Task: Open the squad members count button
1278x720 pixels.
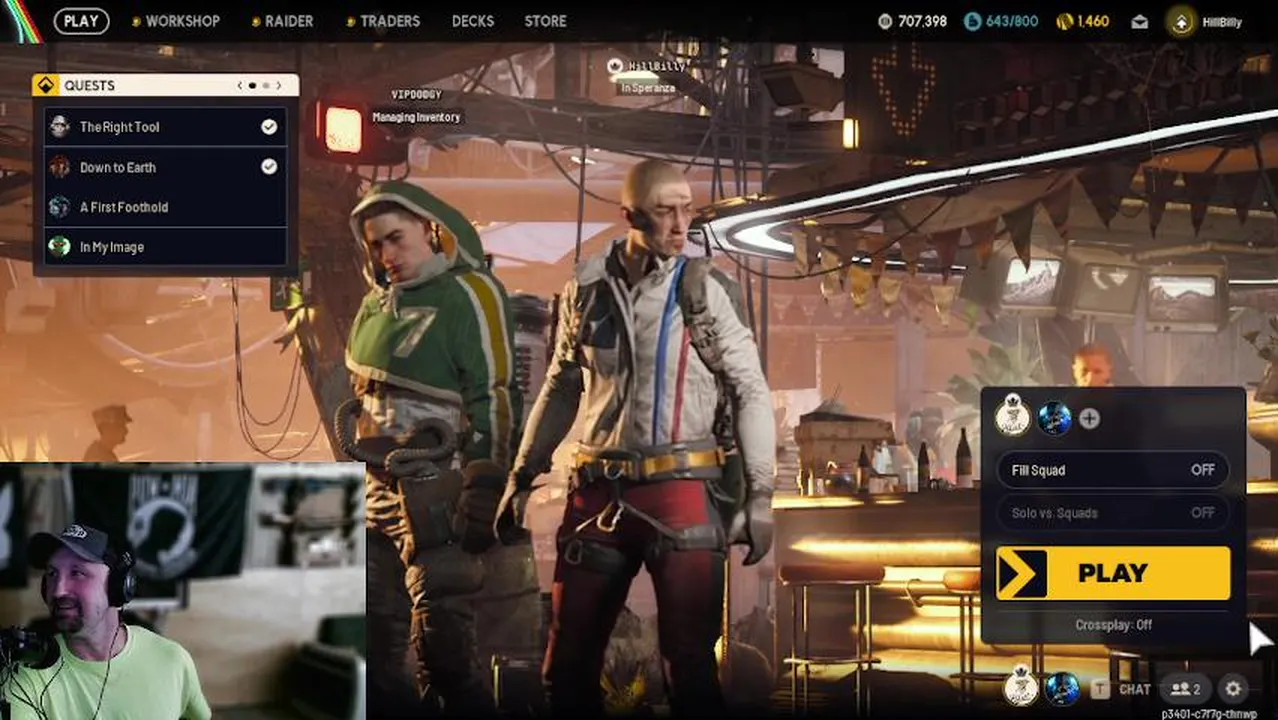Action: point(1185,689)
